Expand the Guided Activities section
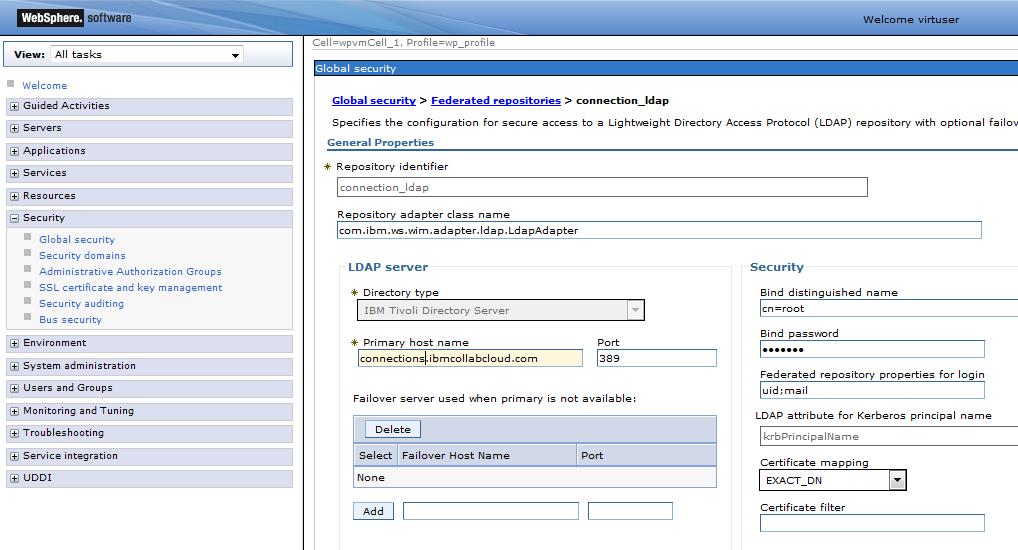1018x550 pixels. point(14,106)
